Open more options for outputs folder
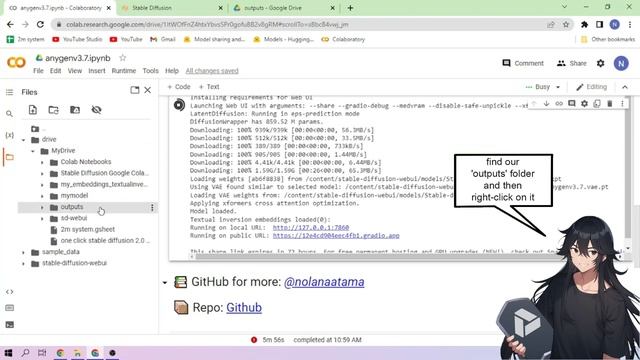The image size is (640, 360). (152, 207)
